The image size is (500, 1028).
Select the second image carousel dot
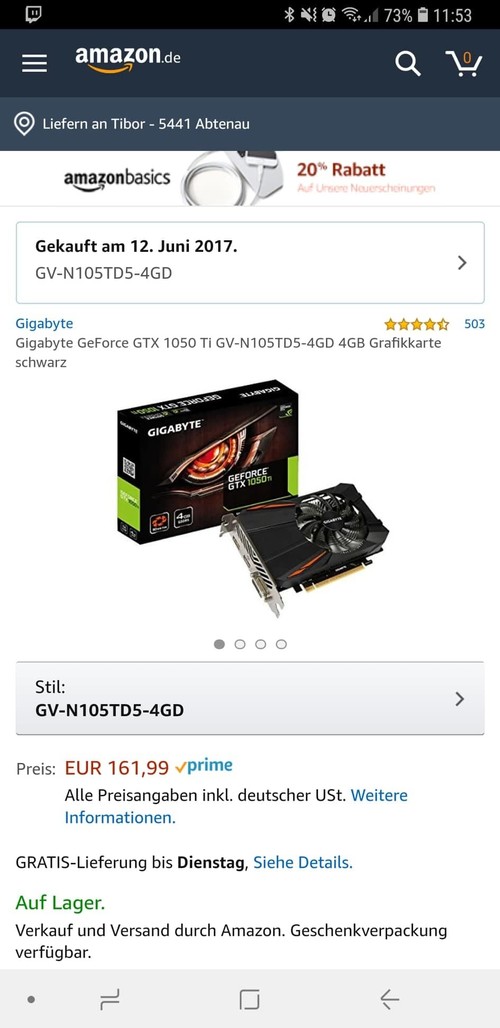click(240, 644)
